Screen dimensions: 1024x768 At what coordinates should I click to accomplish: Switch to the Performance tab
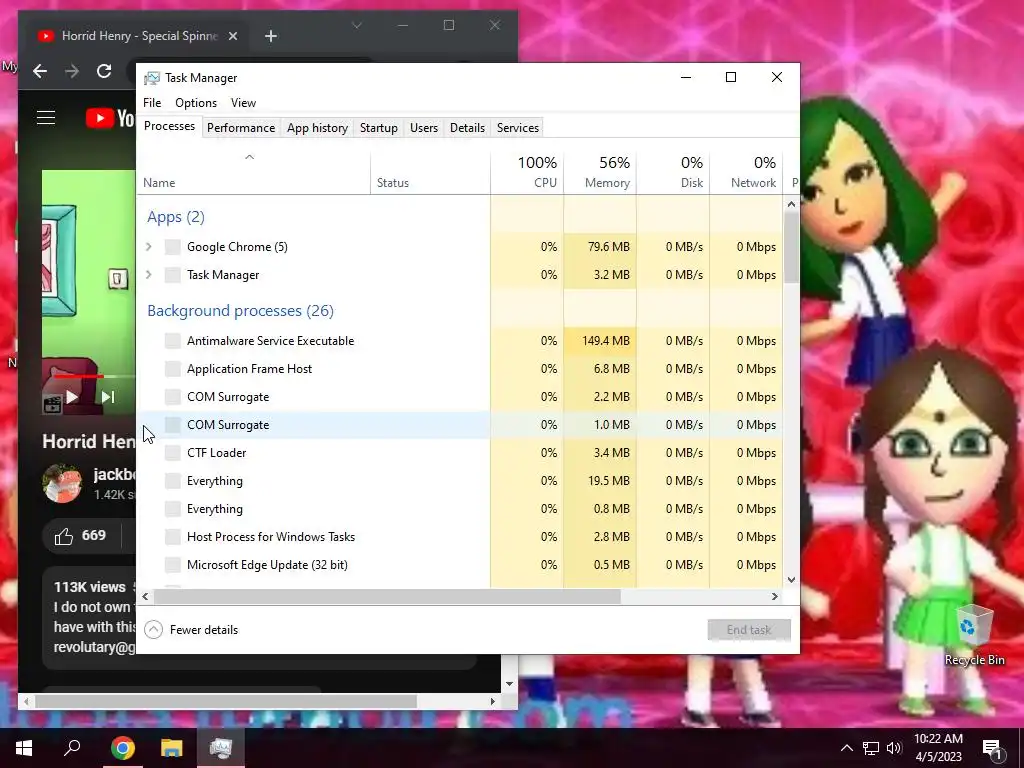click(241, 128)
